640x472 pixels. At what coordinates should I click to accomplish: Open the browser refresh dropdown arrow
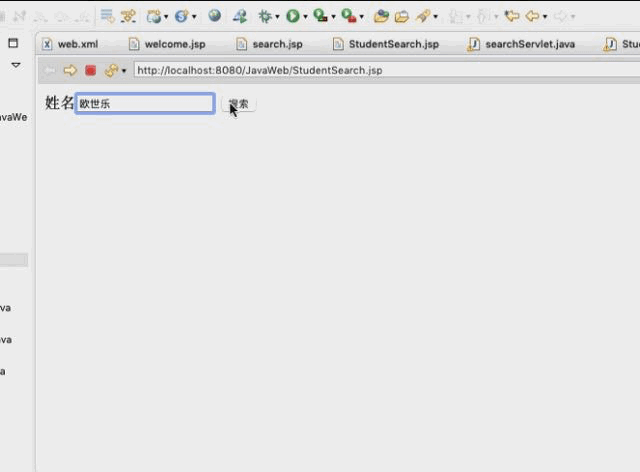coord(124,71)
